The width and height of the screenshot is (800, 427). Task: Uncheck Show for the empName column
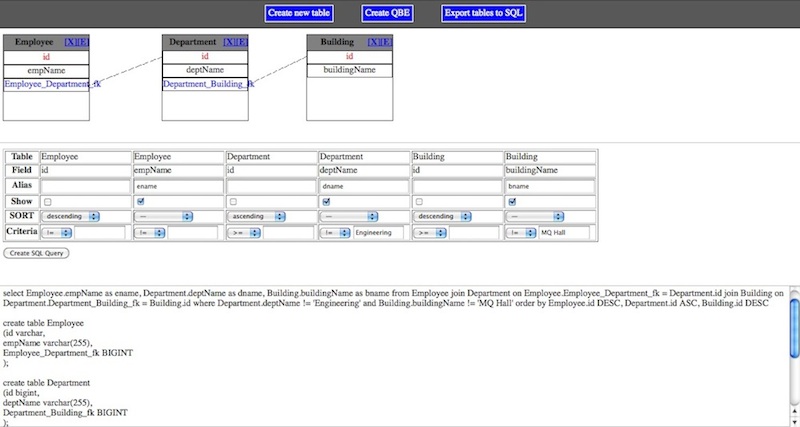click(x=141, y=202)
